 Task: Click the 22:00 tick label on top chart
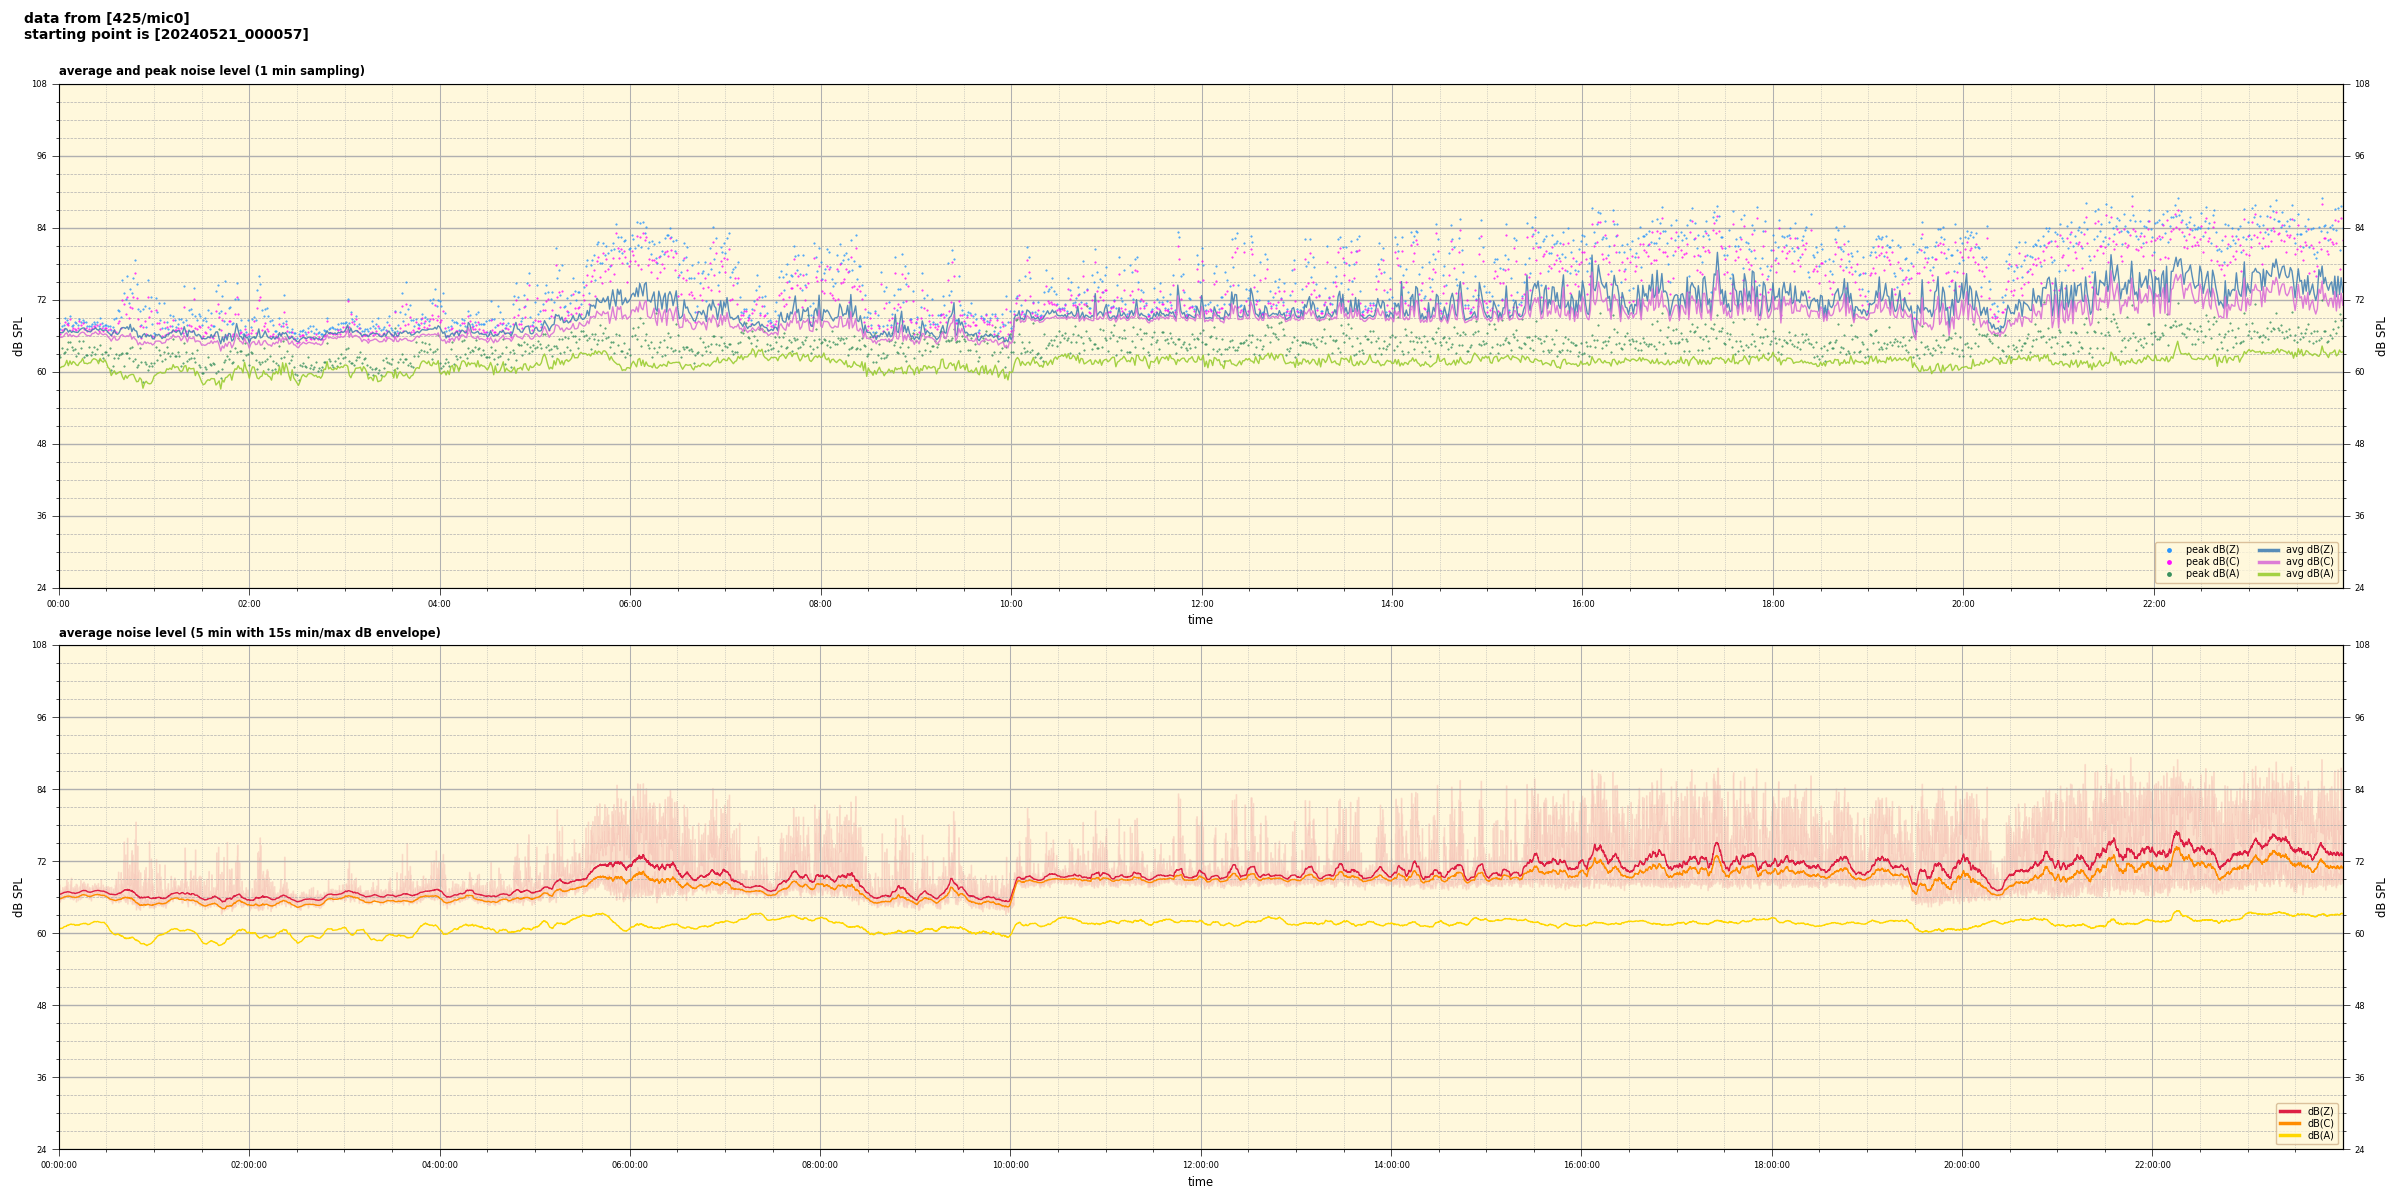click(x=2153, y=604)
